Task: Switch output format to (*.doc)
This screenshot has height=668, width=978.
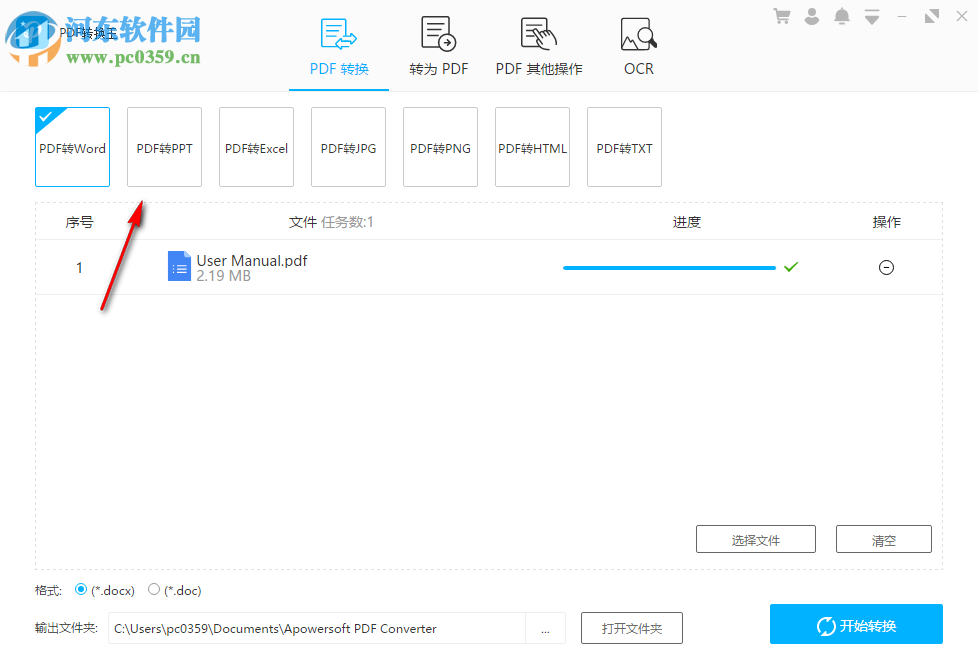Action: (x=154, y=589)
